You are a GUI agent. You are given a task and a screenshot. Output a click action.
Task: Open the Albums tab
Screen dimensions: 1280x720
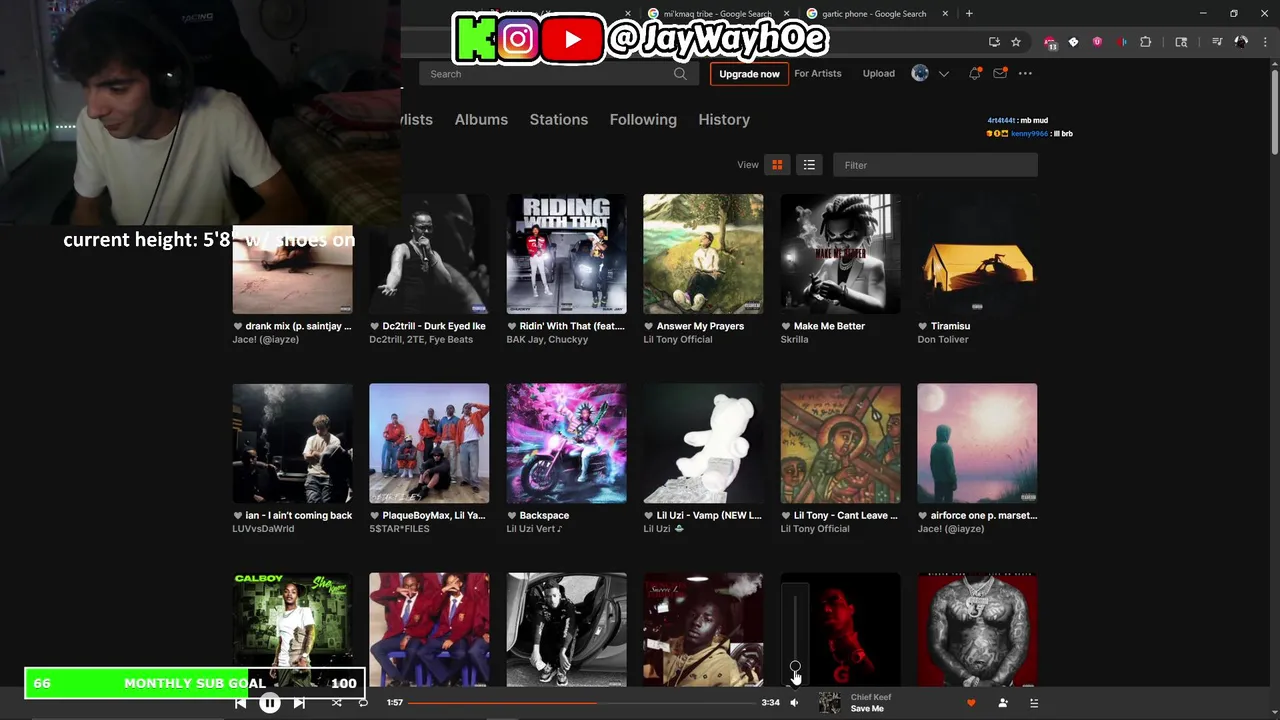[481, 119]
